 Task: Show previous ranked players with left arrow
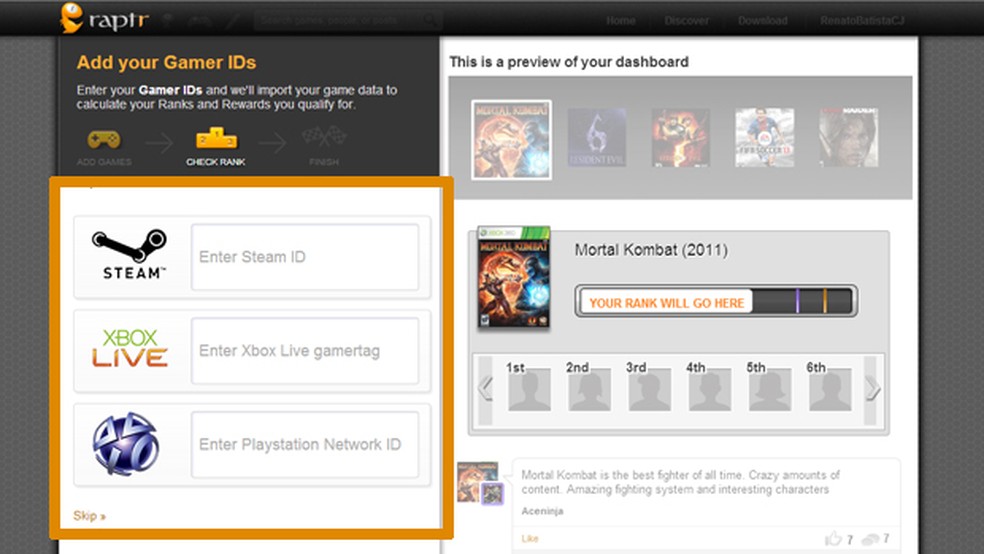pyautogui.click(x=485, y=389)
